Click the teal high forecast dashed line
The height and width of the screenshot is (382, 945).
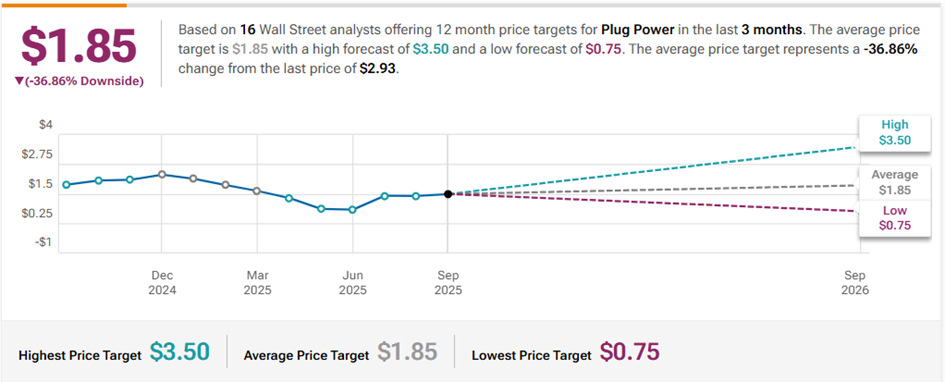point(651,171)
